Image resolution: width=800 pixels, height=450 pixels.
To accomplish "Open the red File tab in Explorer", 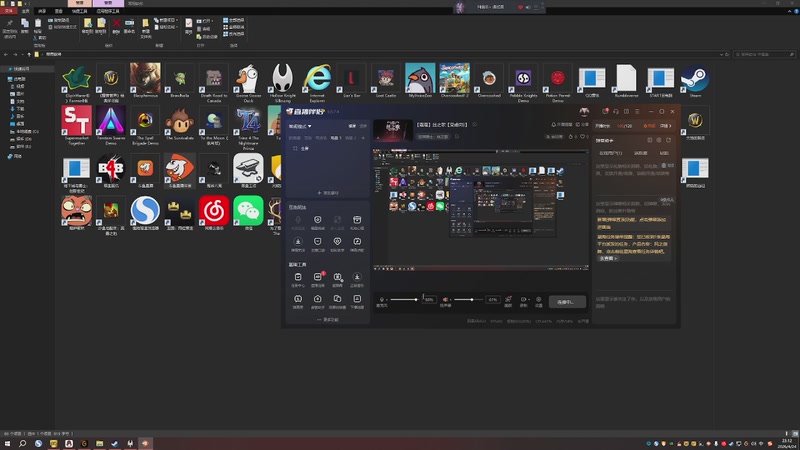I will [x=9, y=11].
